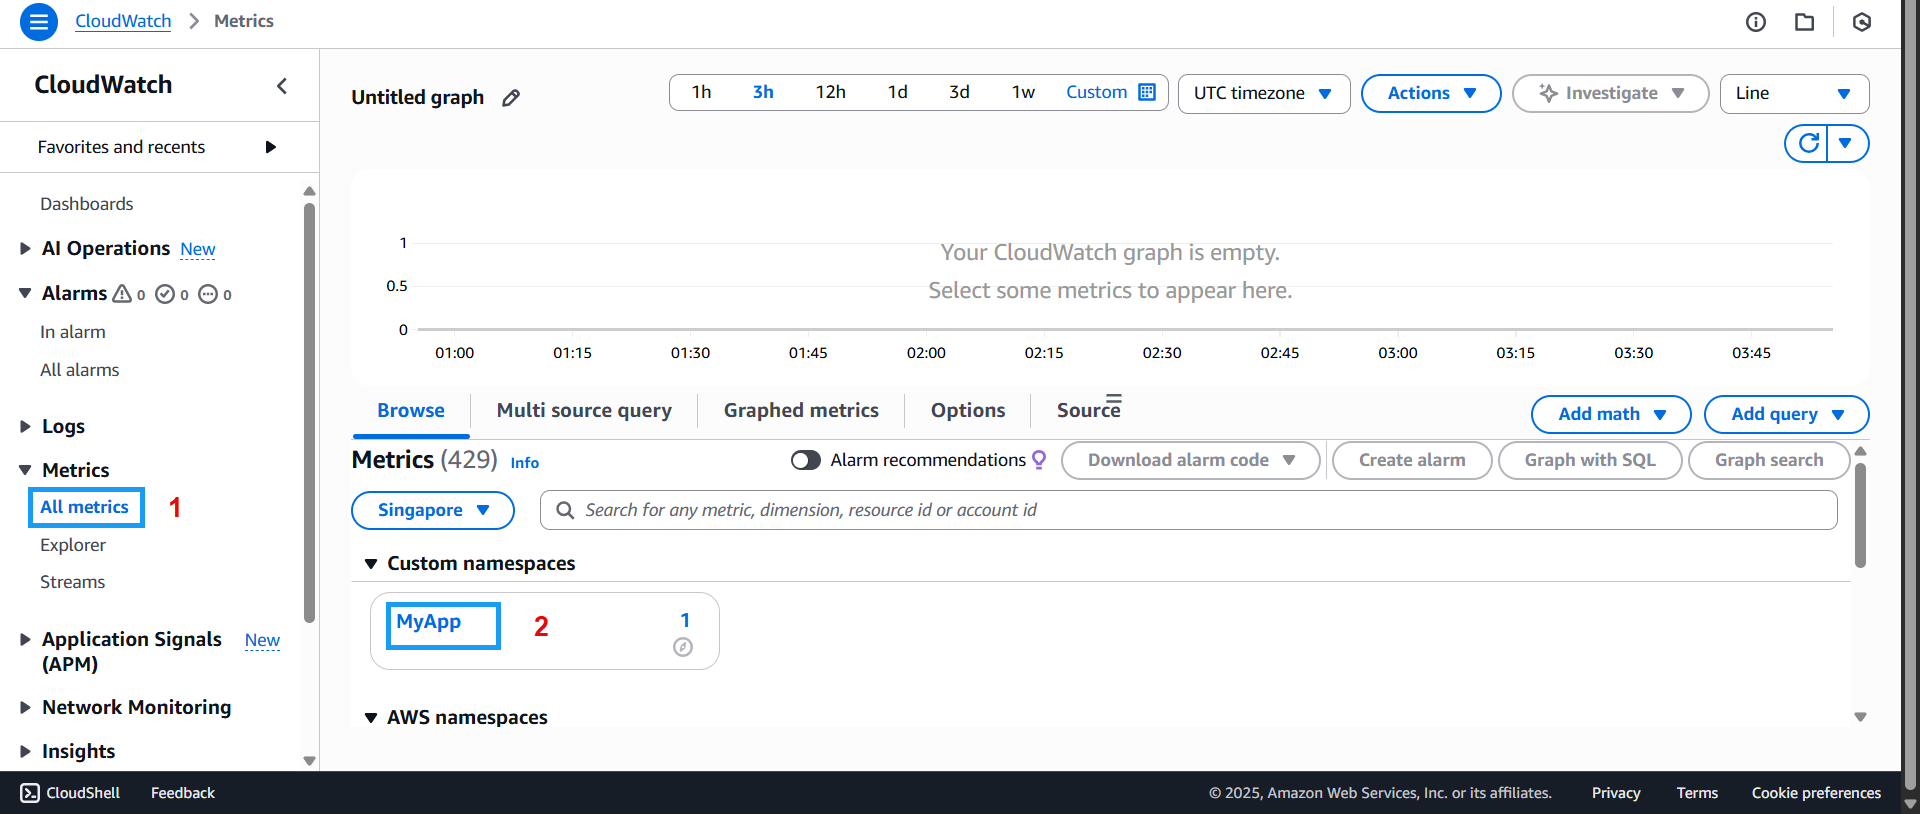1920x814 pixels.
Task: Open the custom time range calendar icon
Action: 1147,92
